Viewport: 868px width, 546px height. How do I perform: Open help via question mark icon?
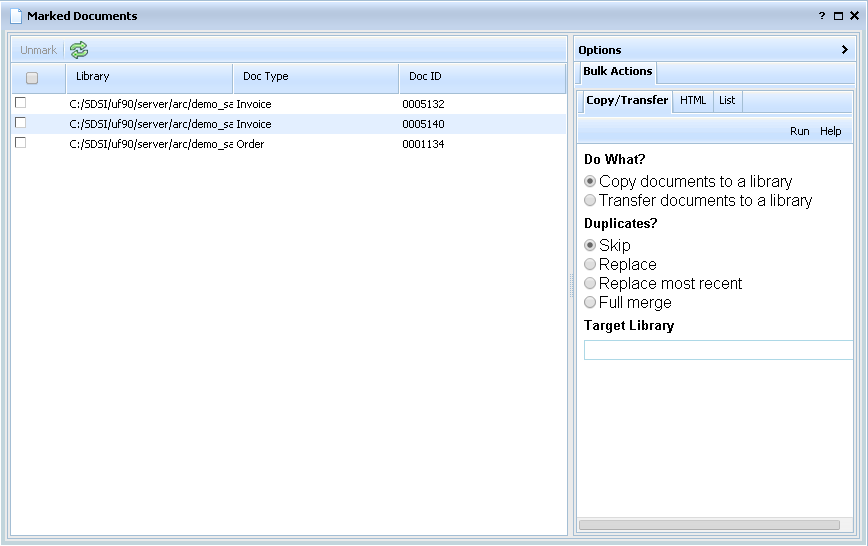[822, 16]
